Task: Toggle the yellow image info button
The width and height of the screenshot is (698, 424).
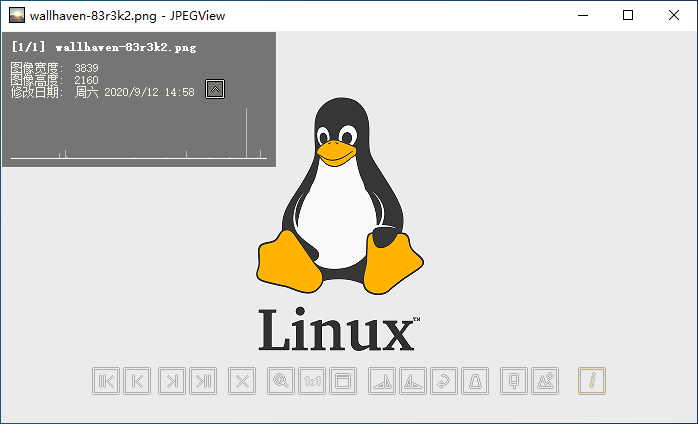Action: 592,381
